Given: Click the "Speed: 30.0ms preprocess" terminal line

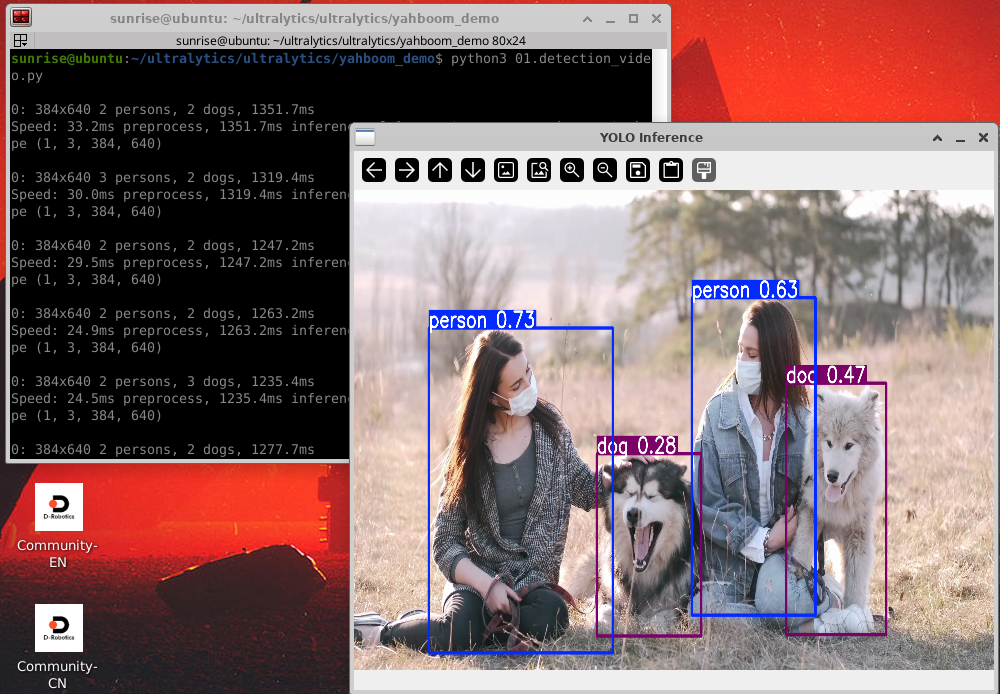Looking at the screenshot, I should click(x=180, y=195).
